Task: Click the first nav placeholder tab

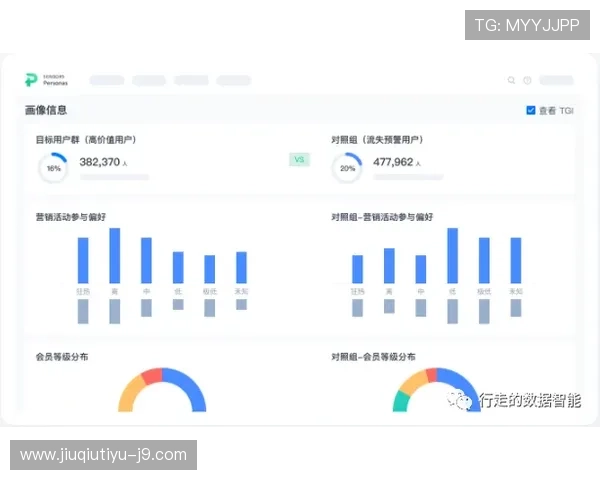Action: (107, 80)
